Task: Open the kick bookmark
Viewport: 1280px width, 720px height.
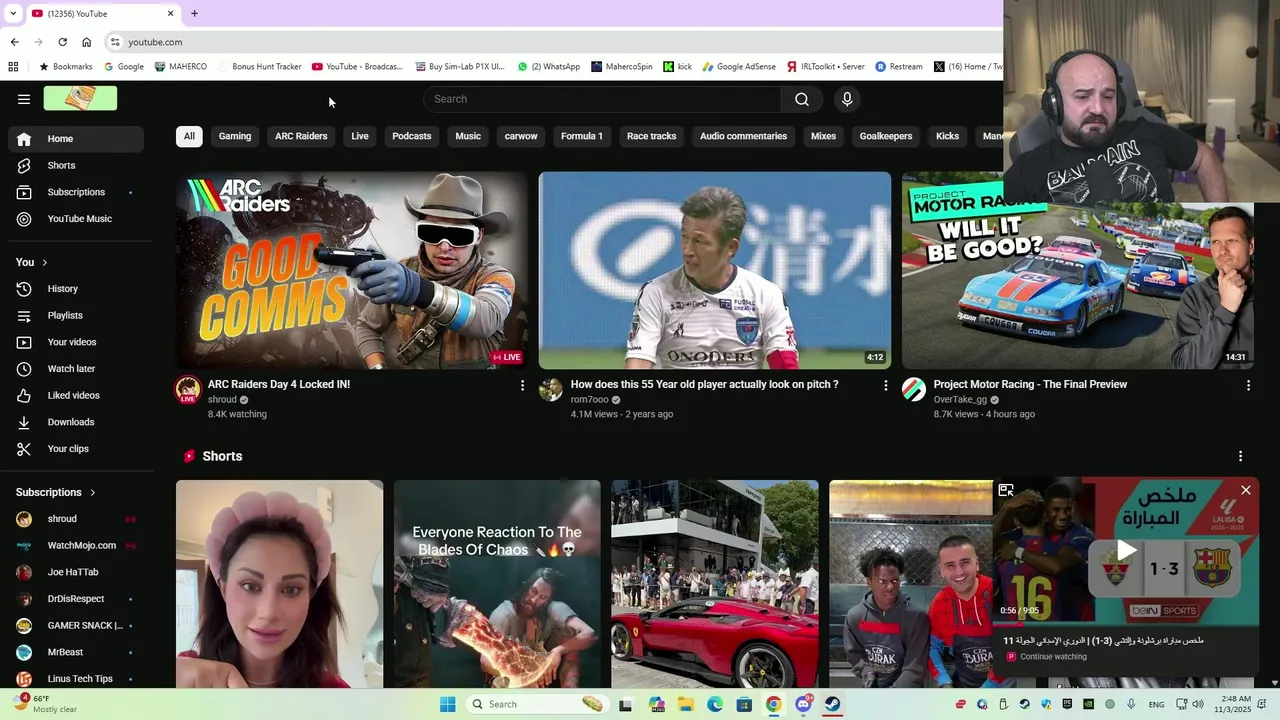Action: [x=677, y=67]
